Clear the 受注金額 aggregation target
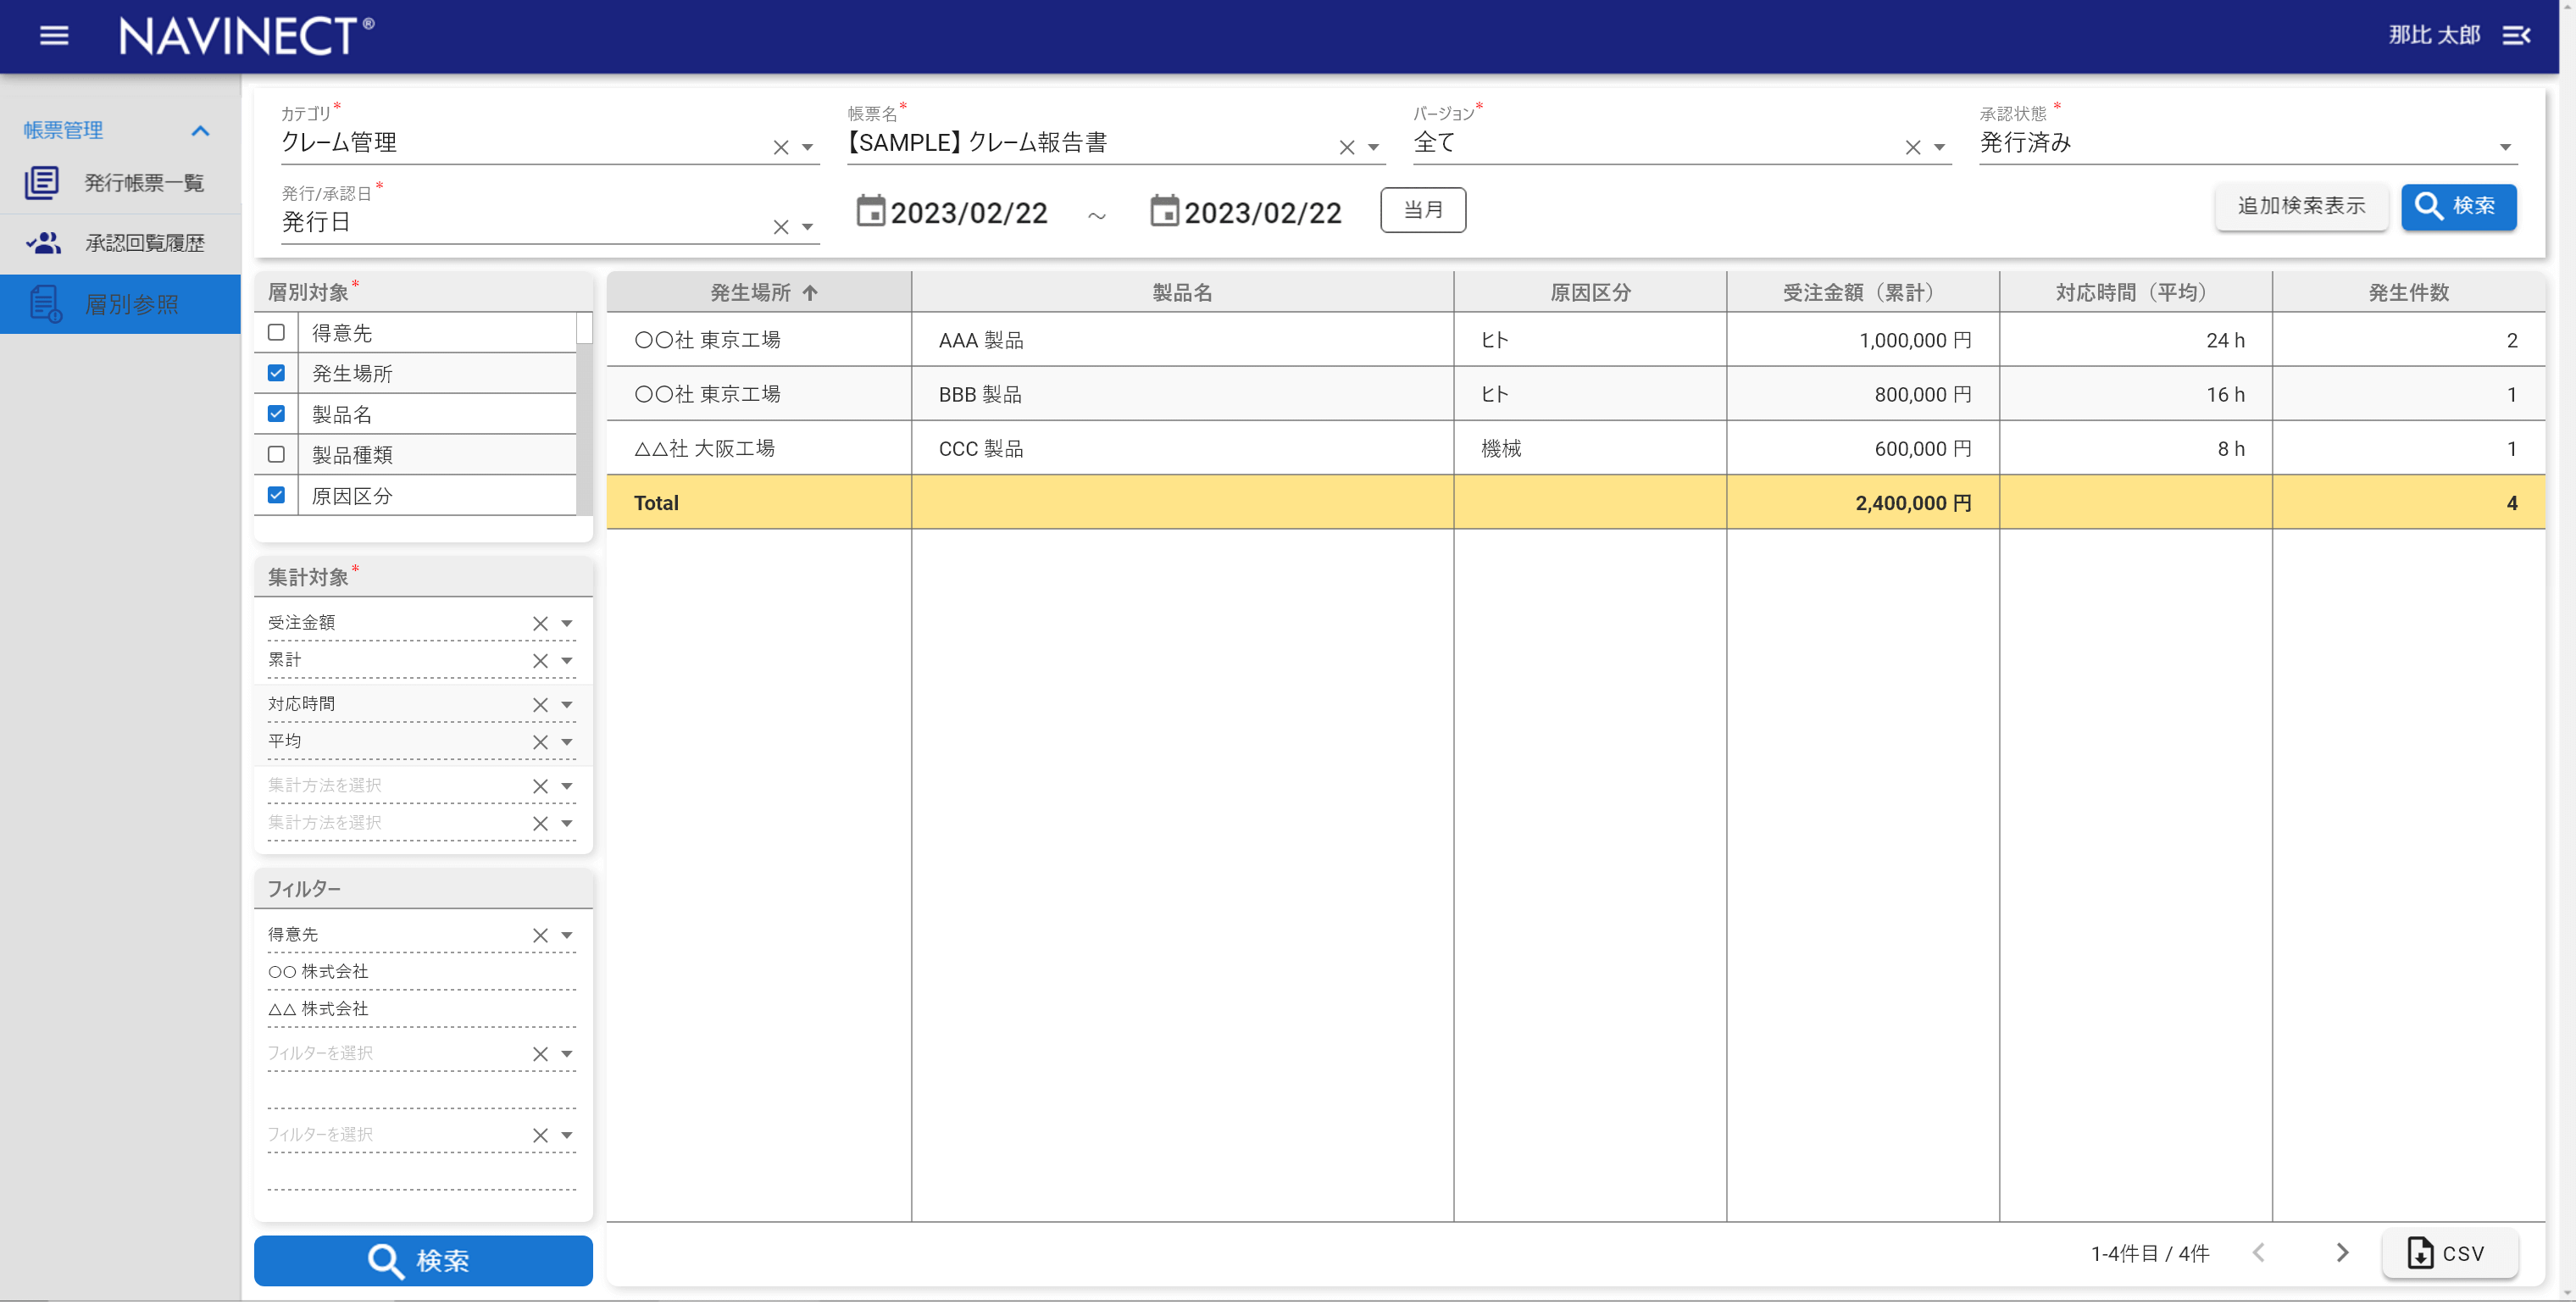The height and width of the screenshot is (1305, 2576). coord(540,623)
